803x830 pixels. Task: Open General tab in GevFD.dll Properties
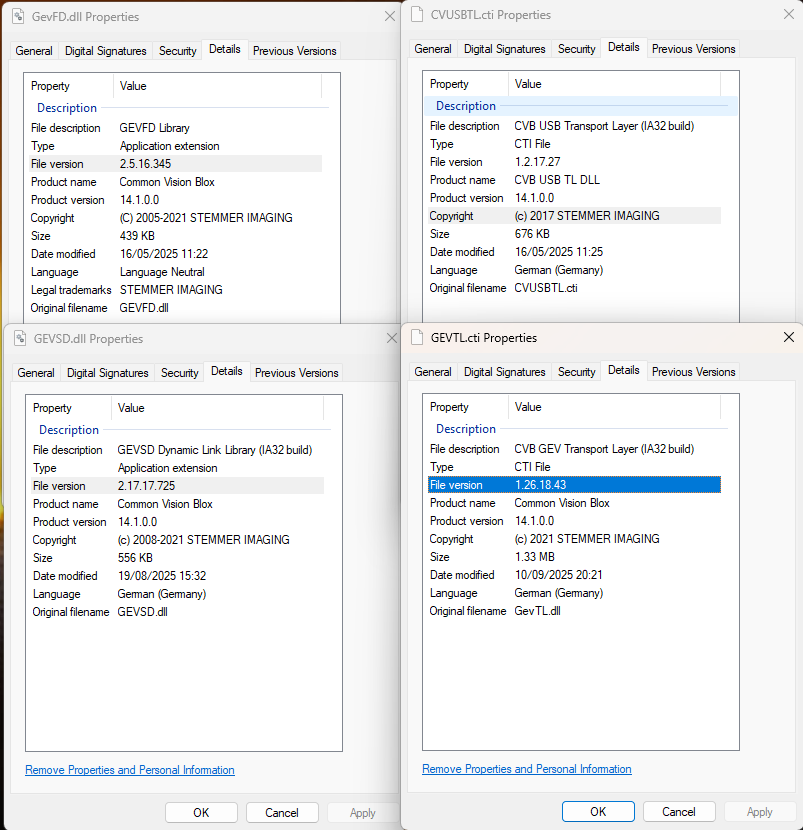point(34,51)
